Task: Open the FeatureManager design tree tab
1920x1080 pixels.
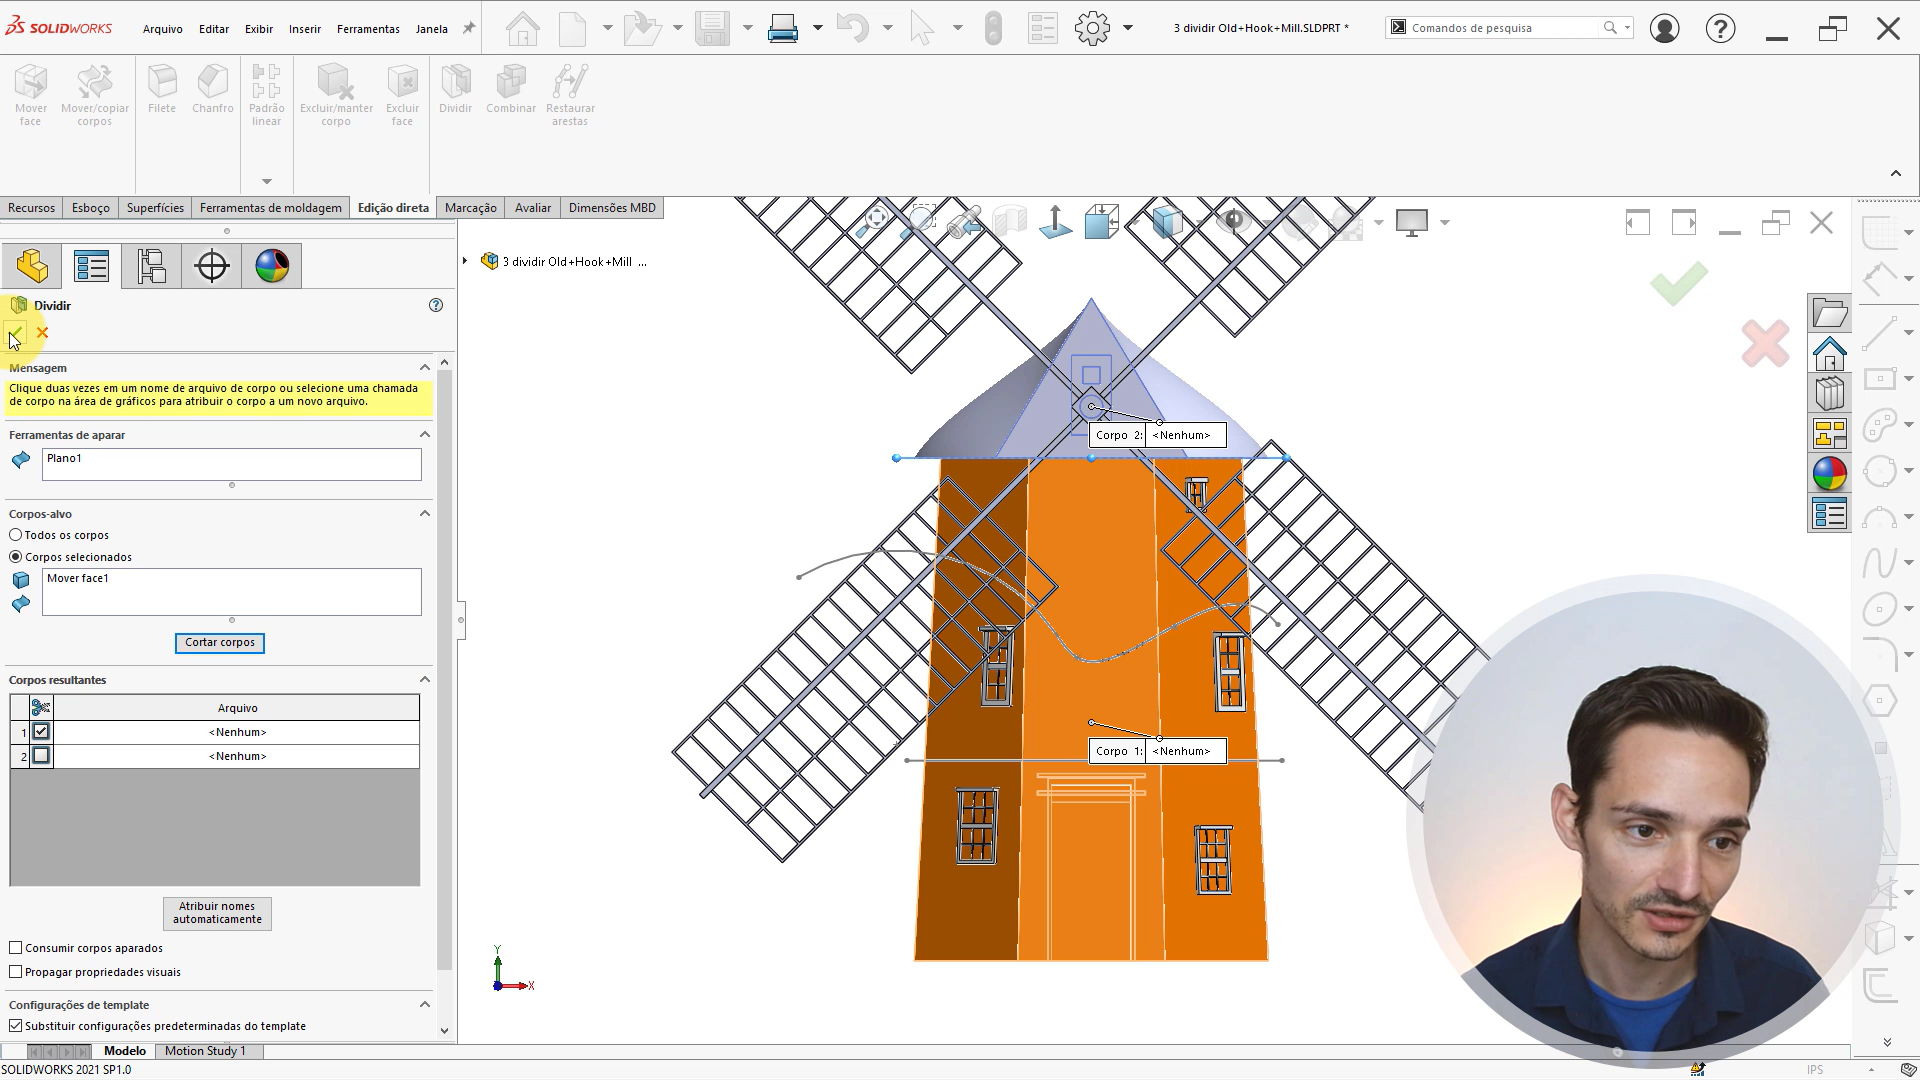Action: 31,266
